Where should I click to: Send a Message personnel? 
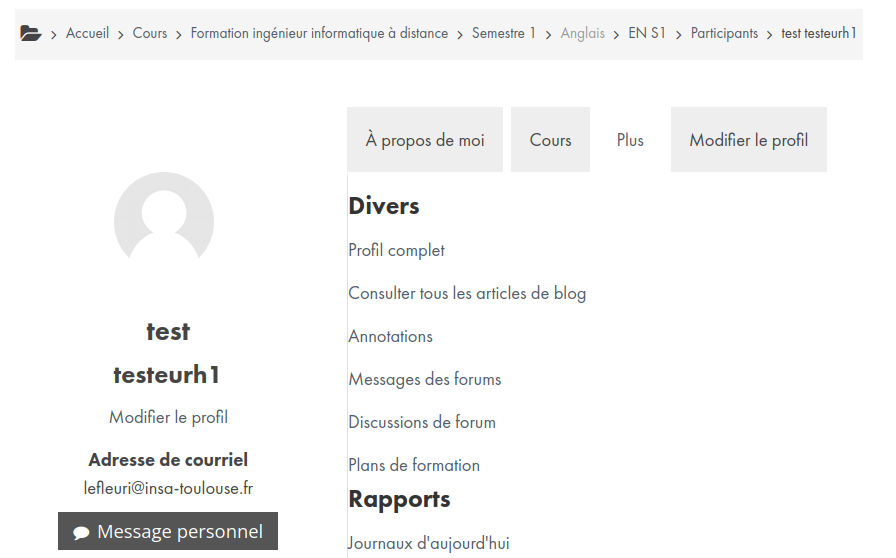pyautogui.click(x=168, y=531)
